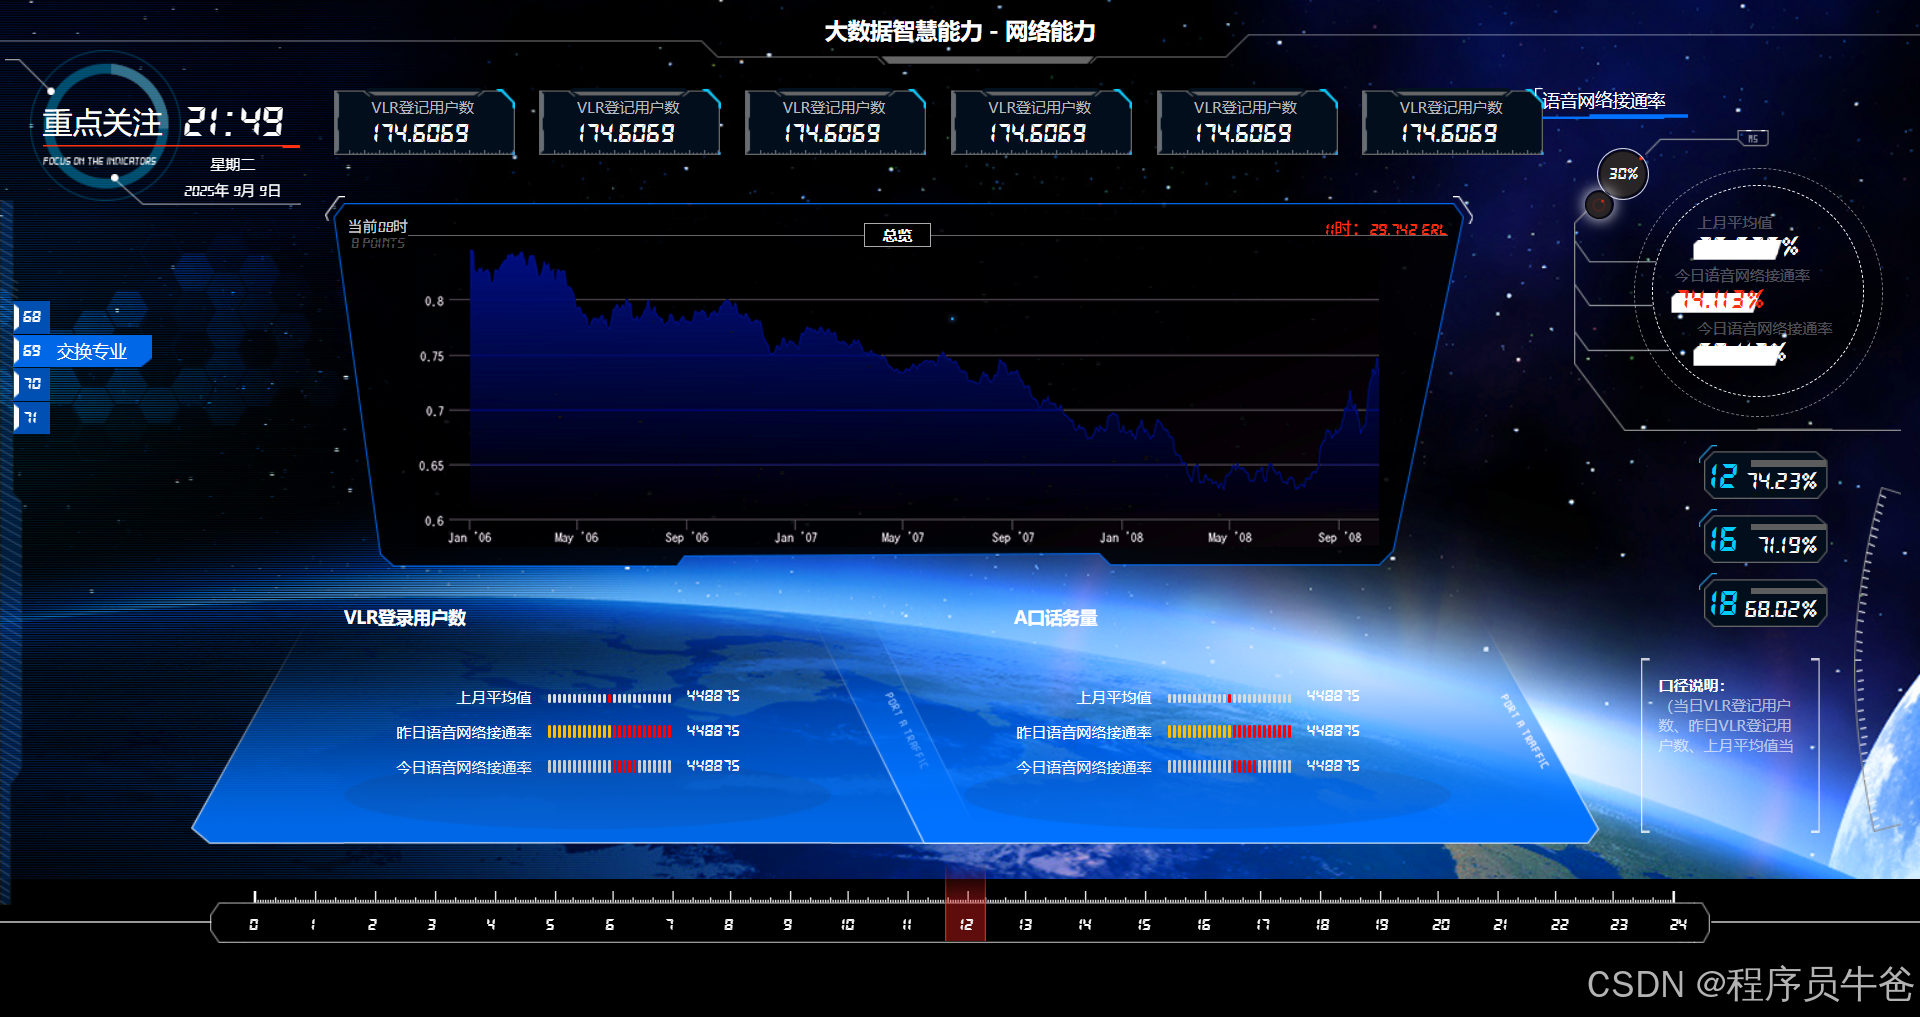Jump to hour 22 on the timeline

(1560, 925)
